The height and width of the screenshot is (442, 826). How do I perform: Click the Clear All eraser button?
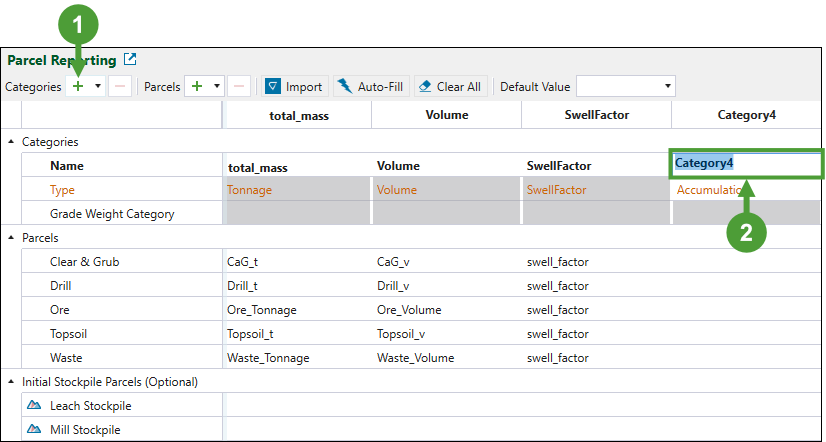pos(449,87)
